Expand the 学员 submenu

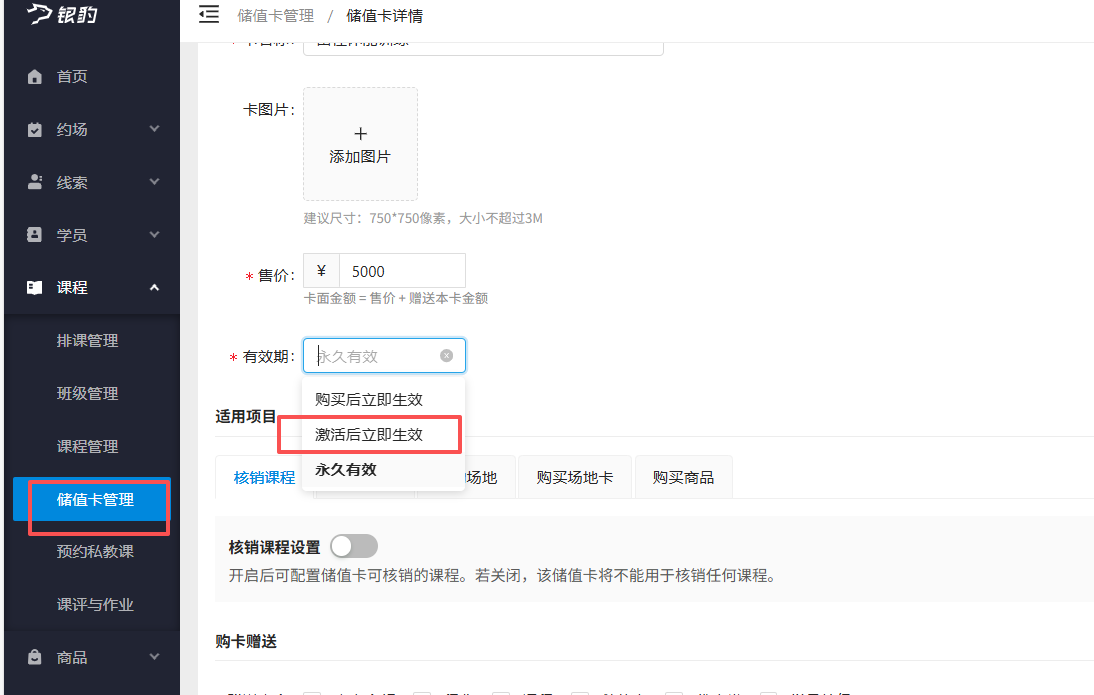[155, 234]
